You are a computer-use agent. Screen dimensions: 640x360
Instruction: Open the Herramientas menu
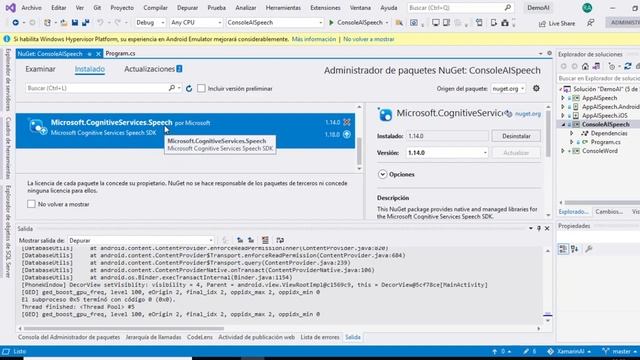pos(283,8)
